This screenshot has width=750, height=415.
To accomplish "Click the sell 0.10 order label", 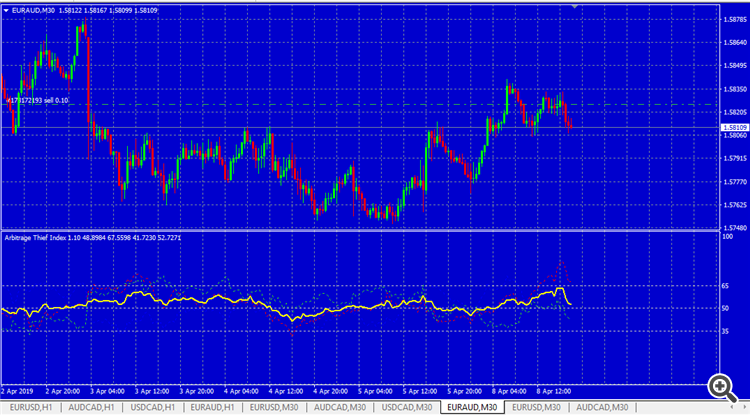I will (37, 100).
